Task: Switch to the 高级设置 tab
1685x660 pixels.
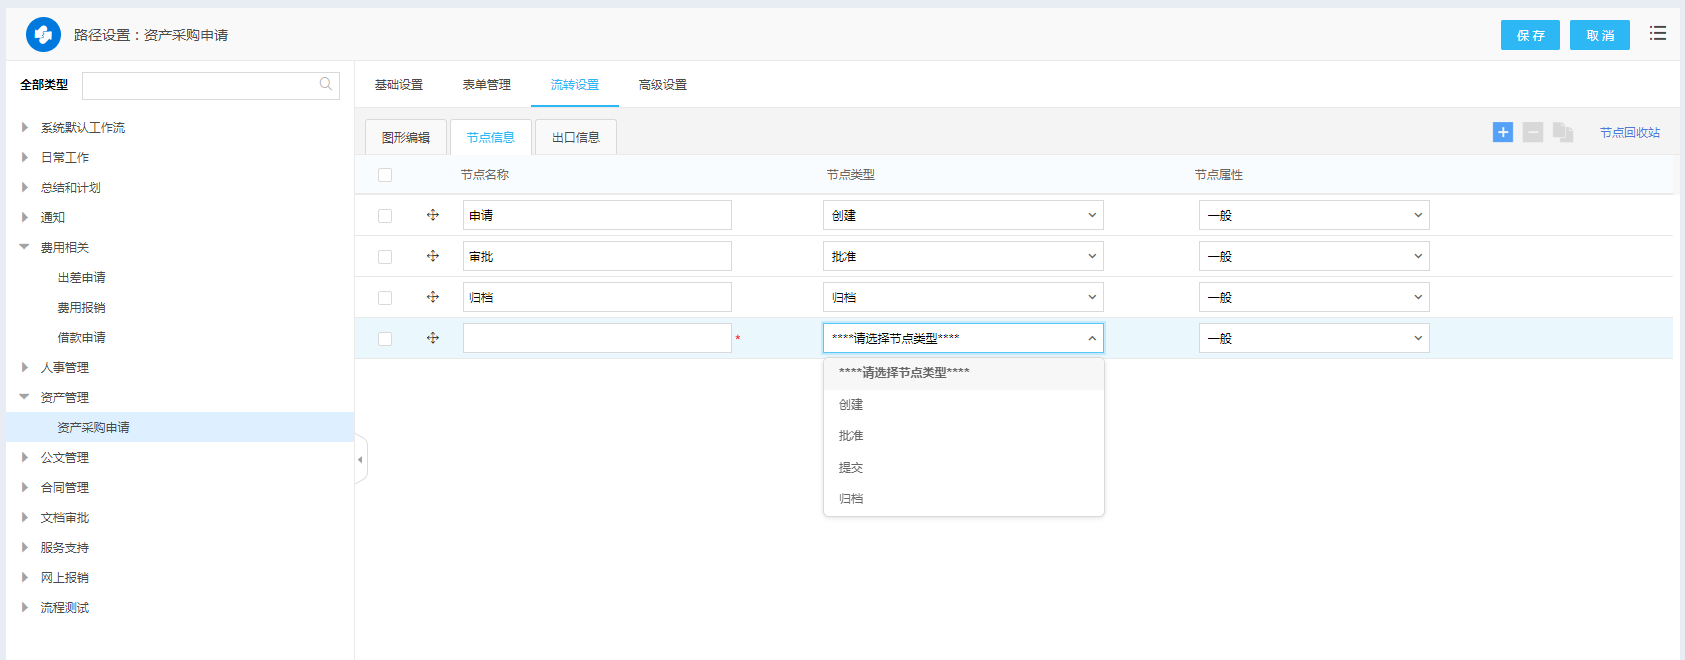Action: pos(662,85)
